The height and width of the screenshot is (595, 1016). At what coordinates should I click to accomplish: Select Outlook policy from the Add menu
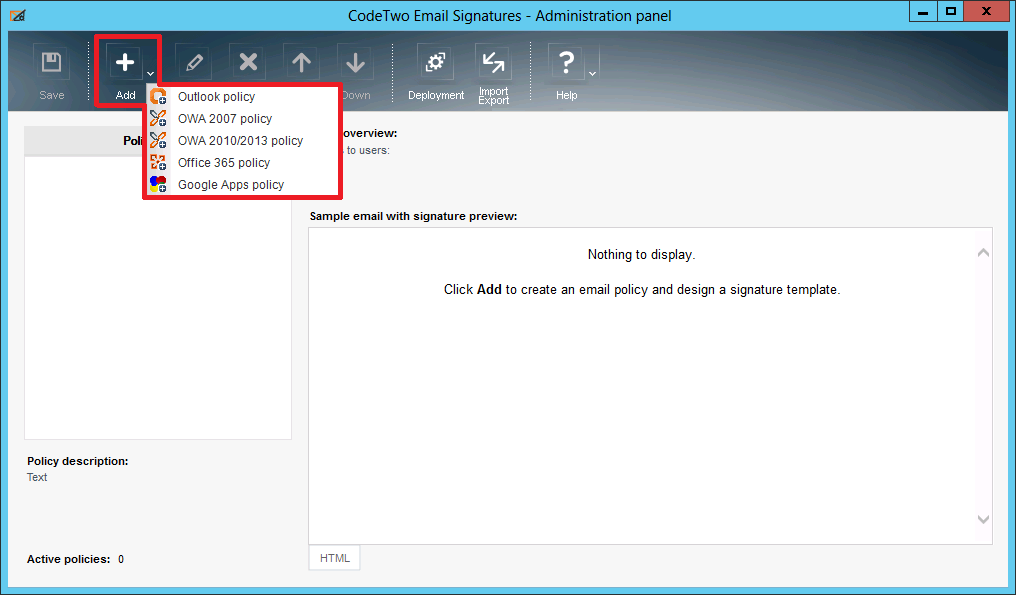tap(242, 97)
